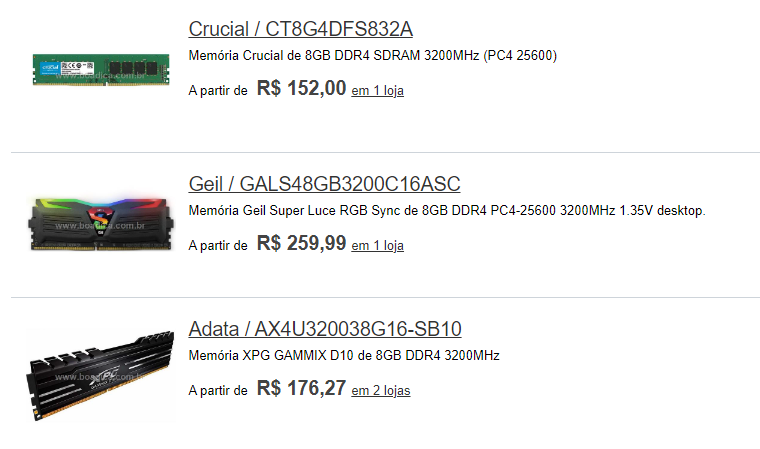Click the R$ 152,00 price

[301, 89]
